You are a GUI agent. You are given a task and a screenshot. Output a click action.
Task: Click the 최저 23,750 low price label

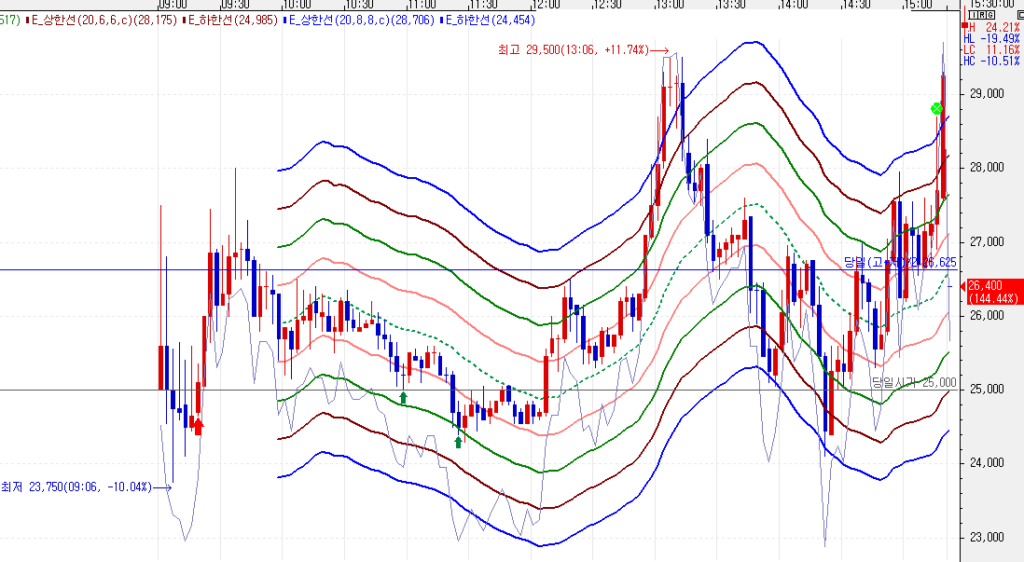coord(76,487)
